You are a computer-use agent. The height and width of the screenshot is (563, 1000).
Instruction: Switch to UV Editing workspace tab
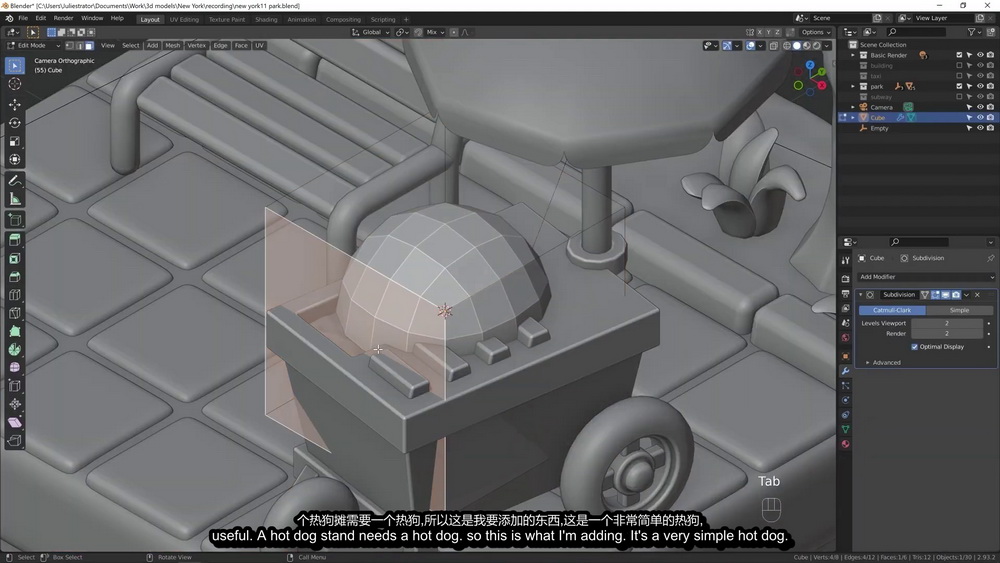184,20
